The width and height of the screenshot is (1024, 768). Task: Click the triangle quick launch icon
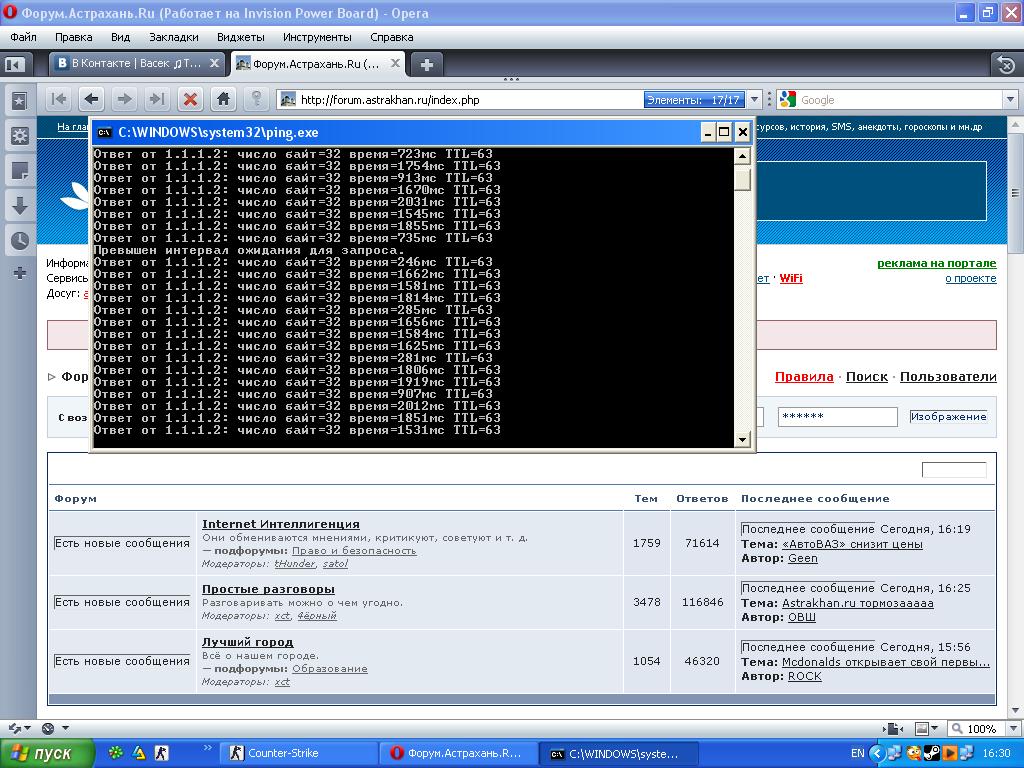[138, 753]
